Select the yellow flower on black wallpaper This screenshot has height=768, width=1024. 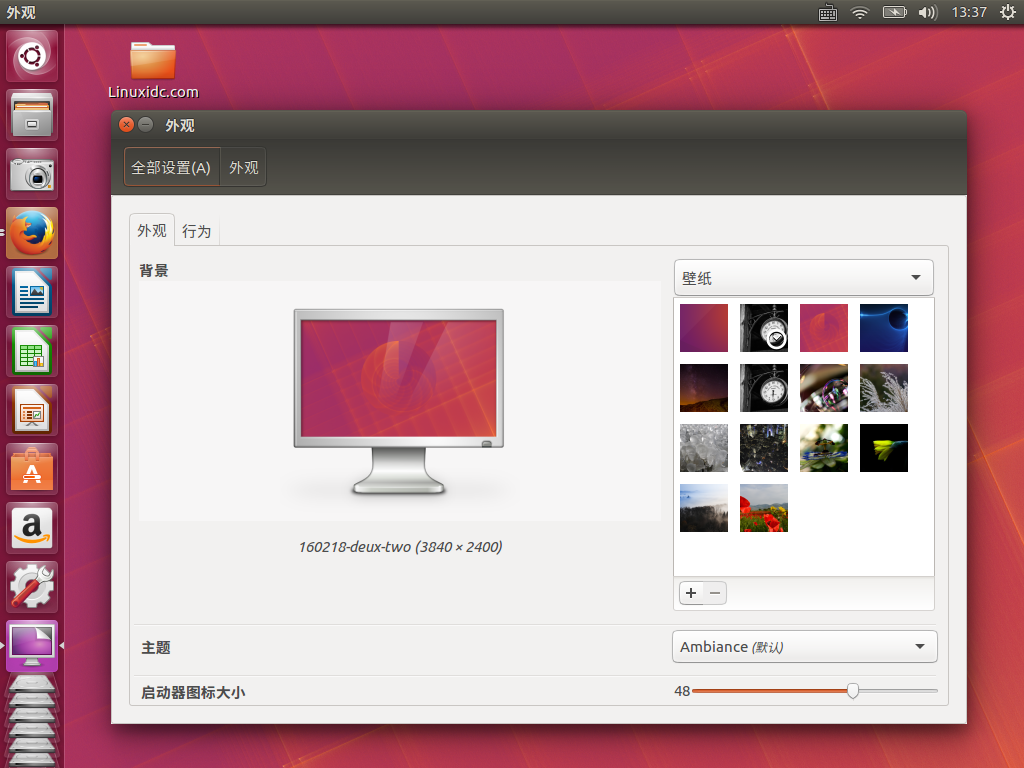(x=884, y=448)
